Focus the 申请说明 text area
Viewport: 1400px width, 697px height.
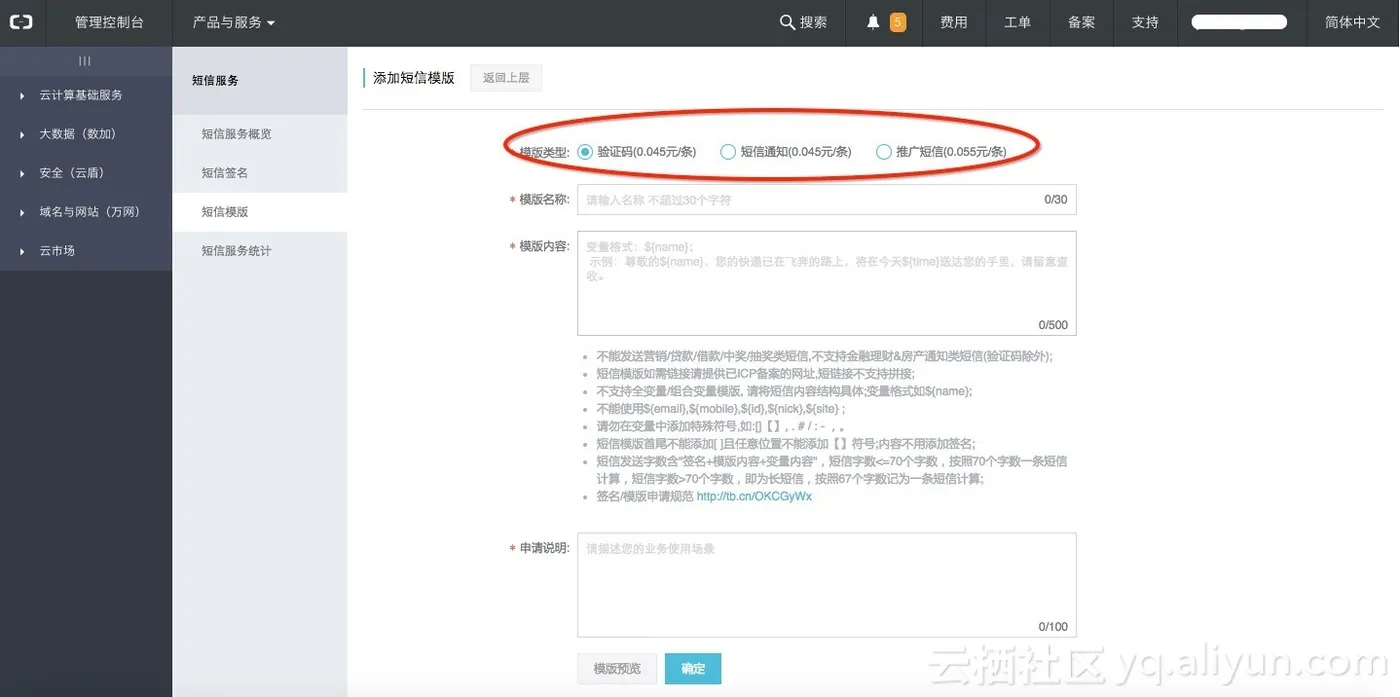(x=826, y=585)
